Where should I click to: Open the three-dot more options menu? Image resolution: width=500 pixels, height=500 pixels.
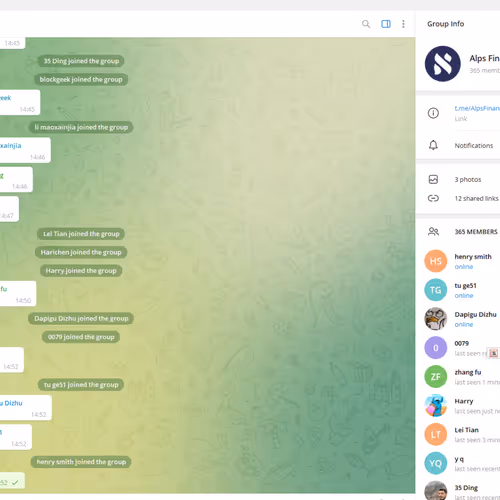coord(403,24)
